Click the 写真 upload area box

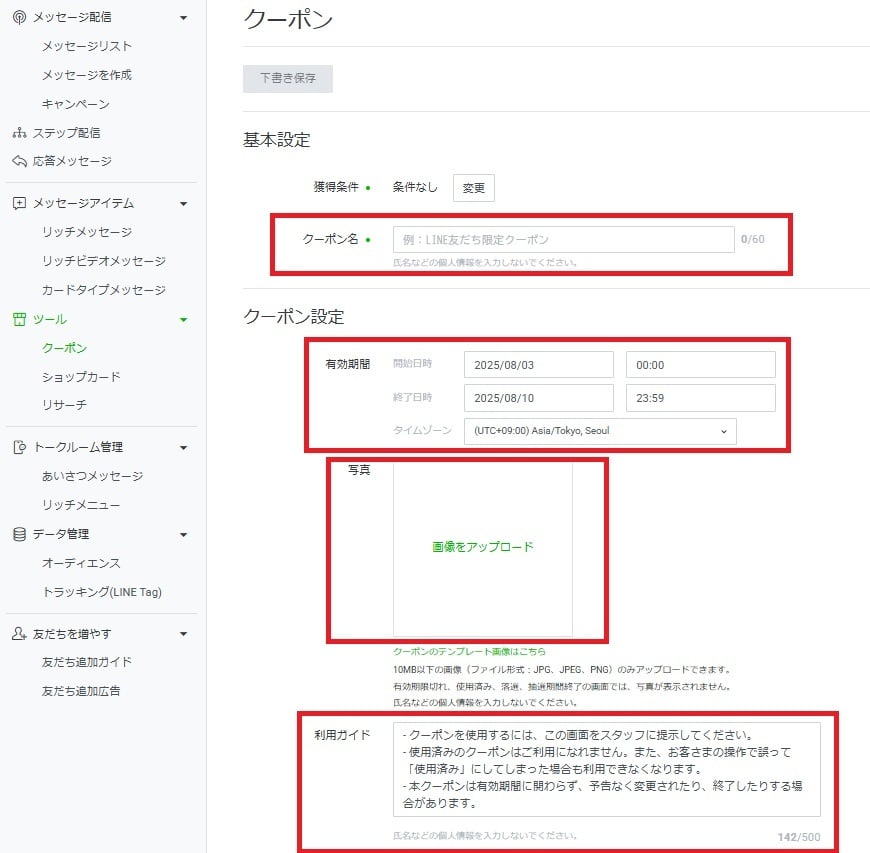click(x=483, y=550)
